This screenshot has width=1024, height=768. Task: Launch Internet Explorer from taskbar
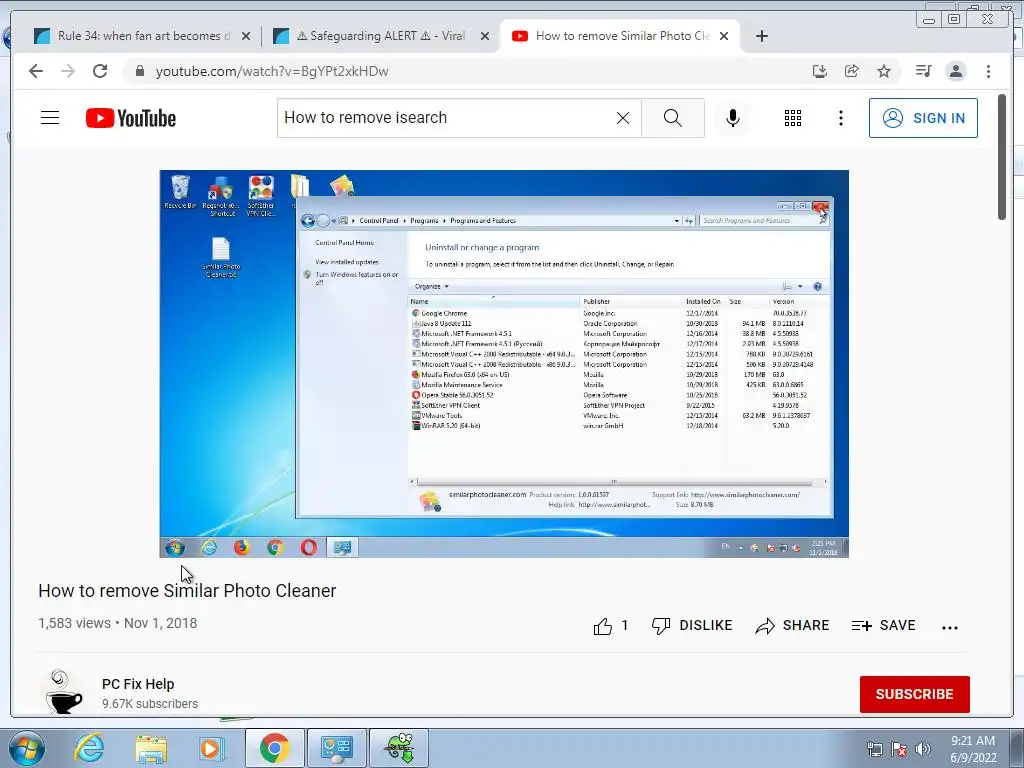(89, 748)
